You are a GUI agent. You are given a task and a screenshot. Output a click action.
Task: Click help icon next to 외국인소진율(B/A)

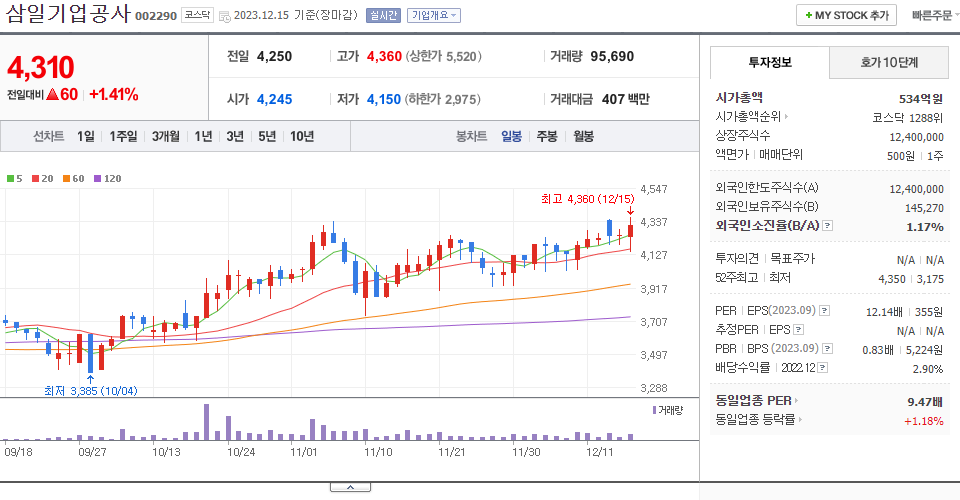(827, 226)
